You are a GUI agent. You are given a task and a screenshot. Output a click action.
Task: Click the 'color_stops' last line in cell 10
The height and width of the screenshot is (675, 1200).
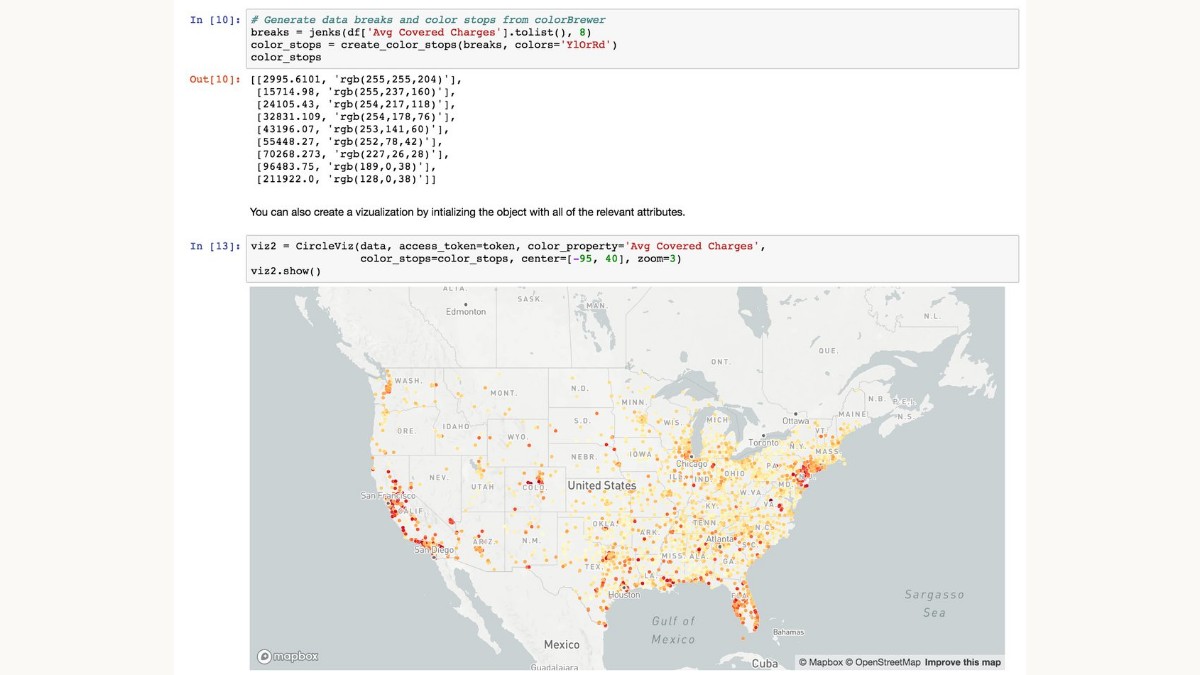click(x=286, y=57)
